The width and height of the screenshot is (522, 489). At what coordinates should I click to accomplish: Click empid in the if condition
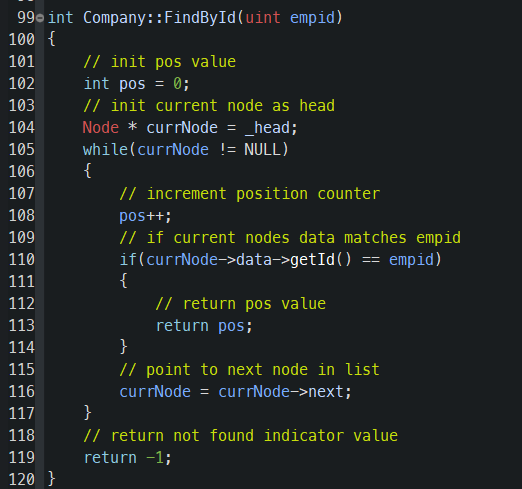tap(411, 260)
